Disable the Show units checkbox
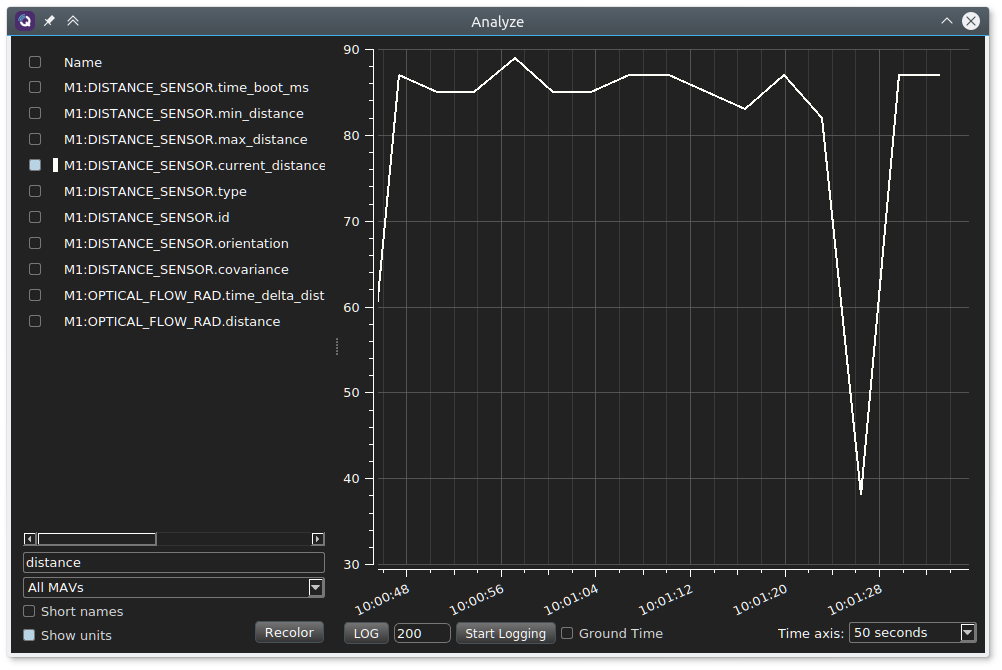The height and width of the screenshot is (670, 1002). click(29, 635)
